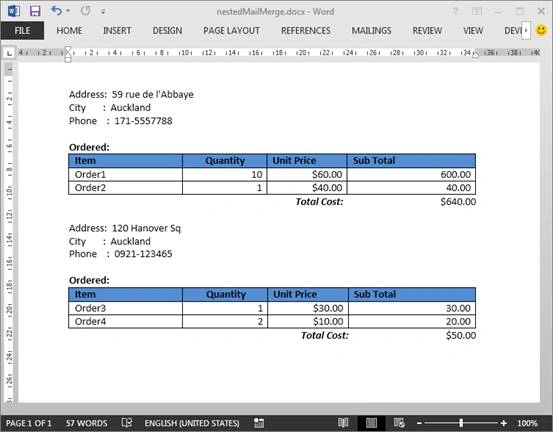553x432 pixels.
Task: Open Customize Quick Access Toolbar dropdown
Action: pos(103,12)
